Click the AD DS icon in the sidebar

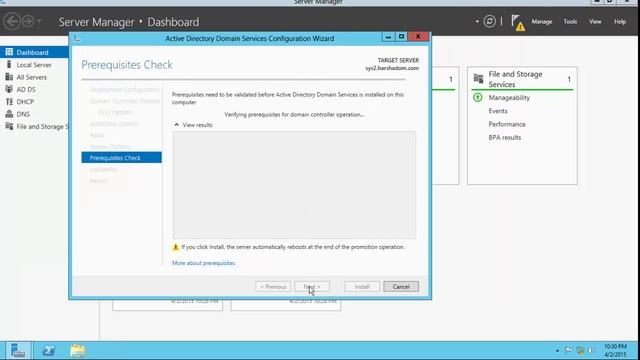click(x=9, y=89)
